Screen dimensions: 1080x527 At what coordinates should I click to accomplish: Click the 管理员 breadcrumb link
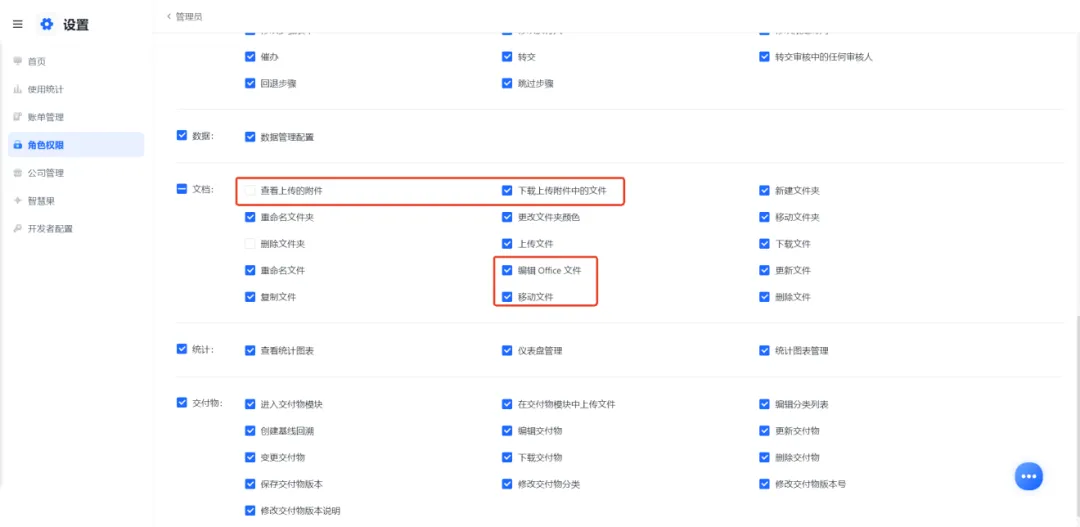[x=189, y=16]
